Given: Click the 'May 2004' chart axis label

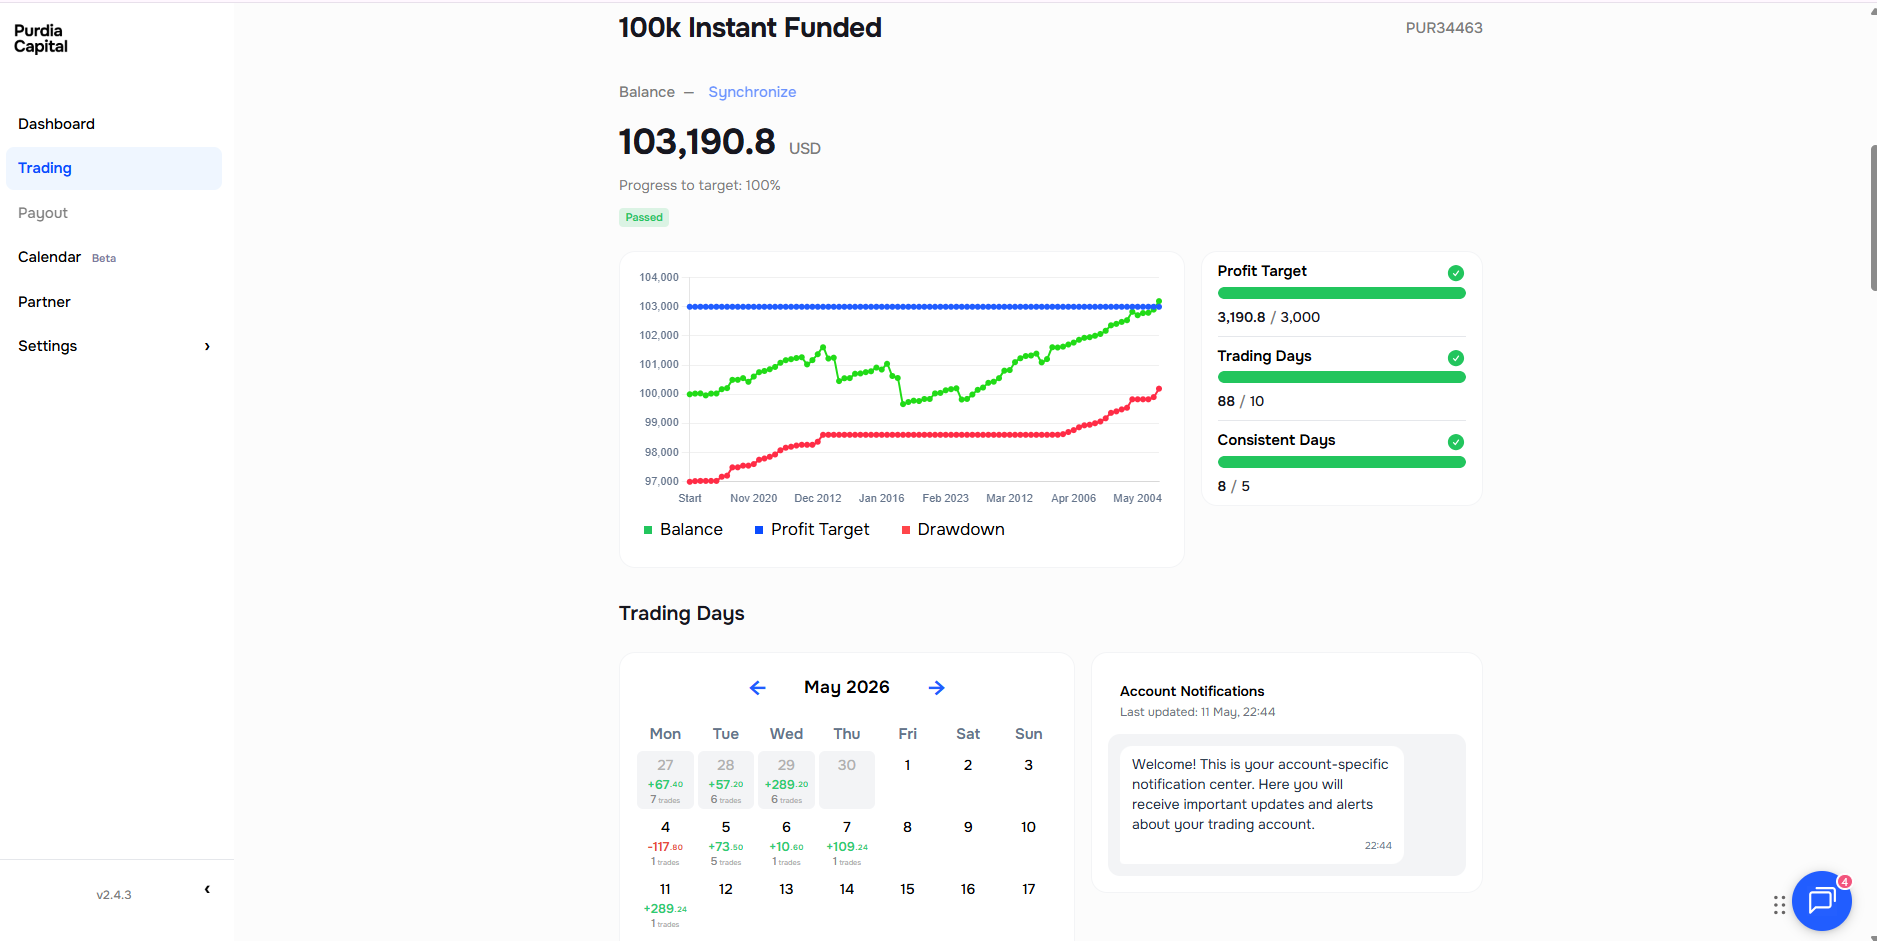Looking at the screenshot, I should [1137, 499].
